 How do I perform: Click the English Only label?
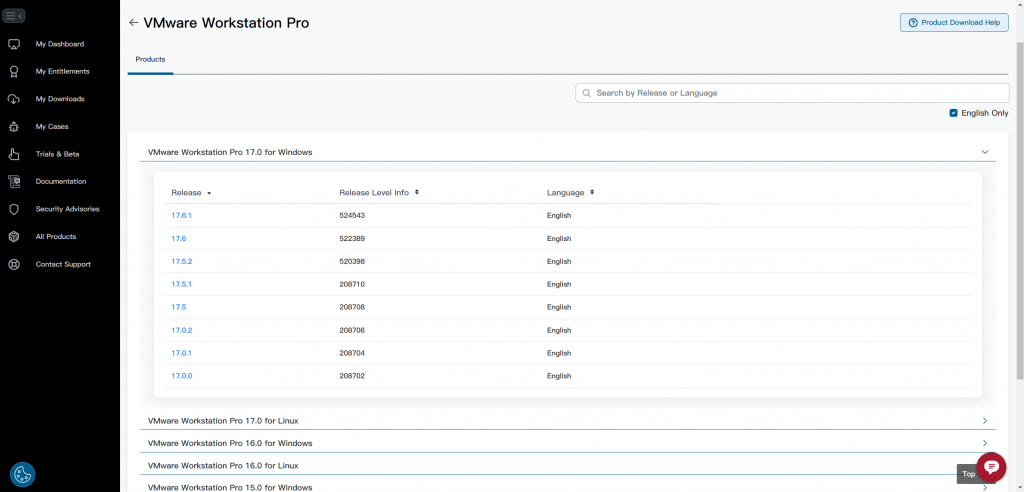coord(985,113)
